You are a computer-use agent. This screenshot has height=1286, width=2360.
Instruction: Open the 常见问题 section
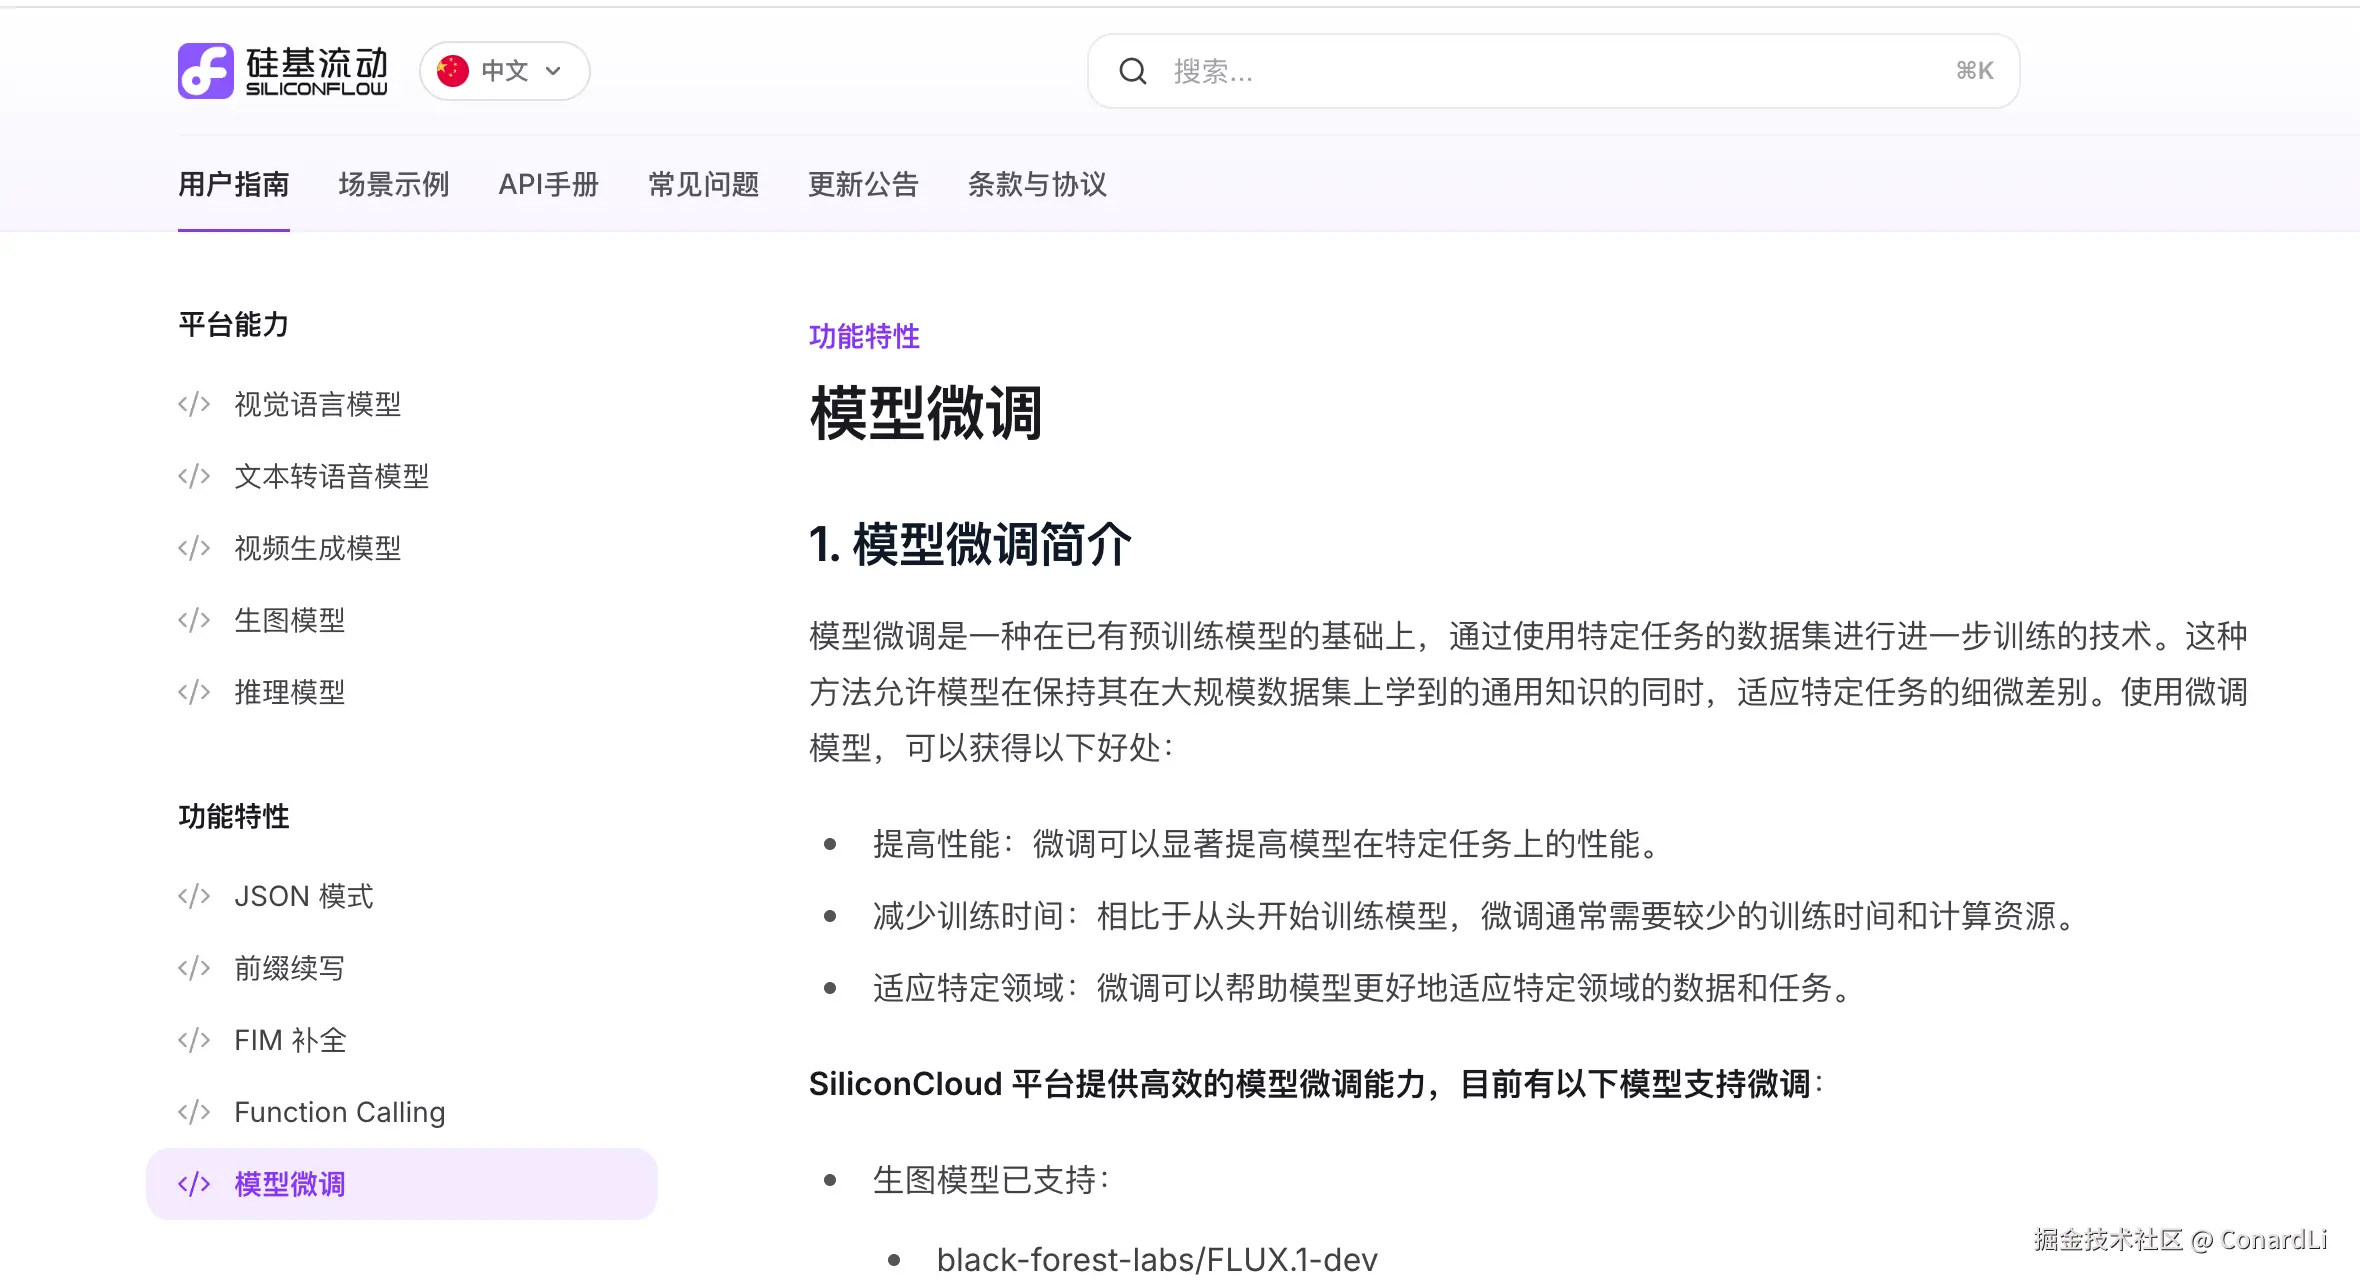coord(703,184)
